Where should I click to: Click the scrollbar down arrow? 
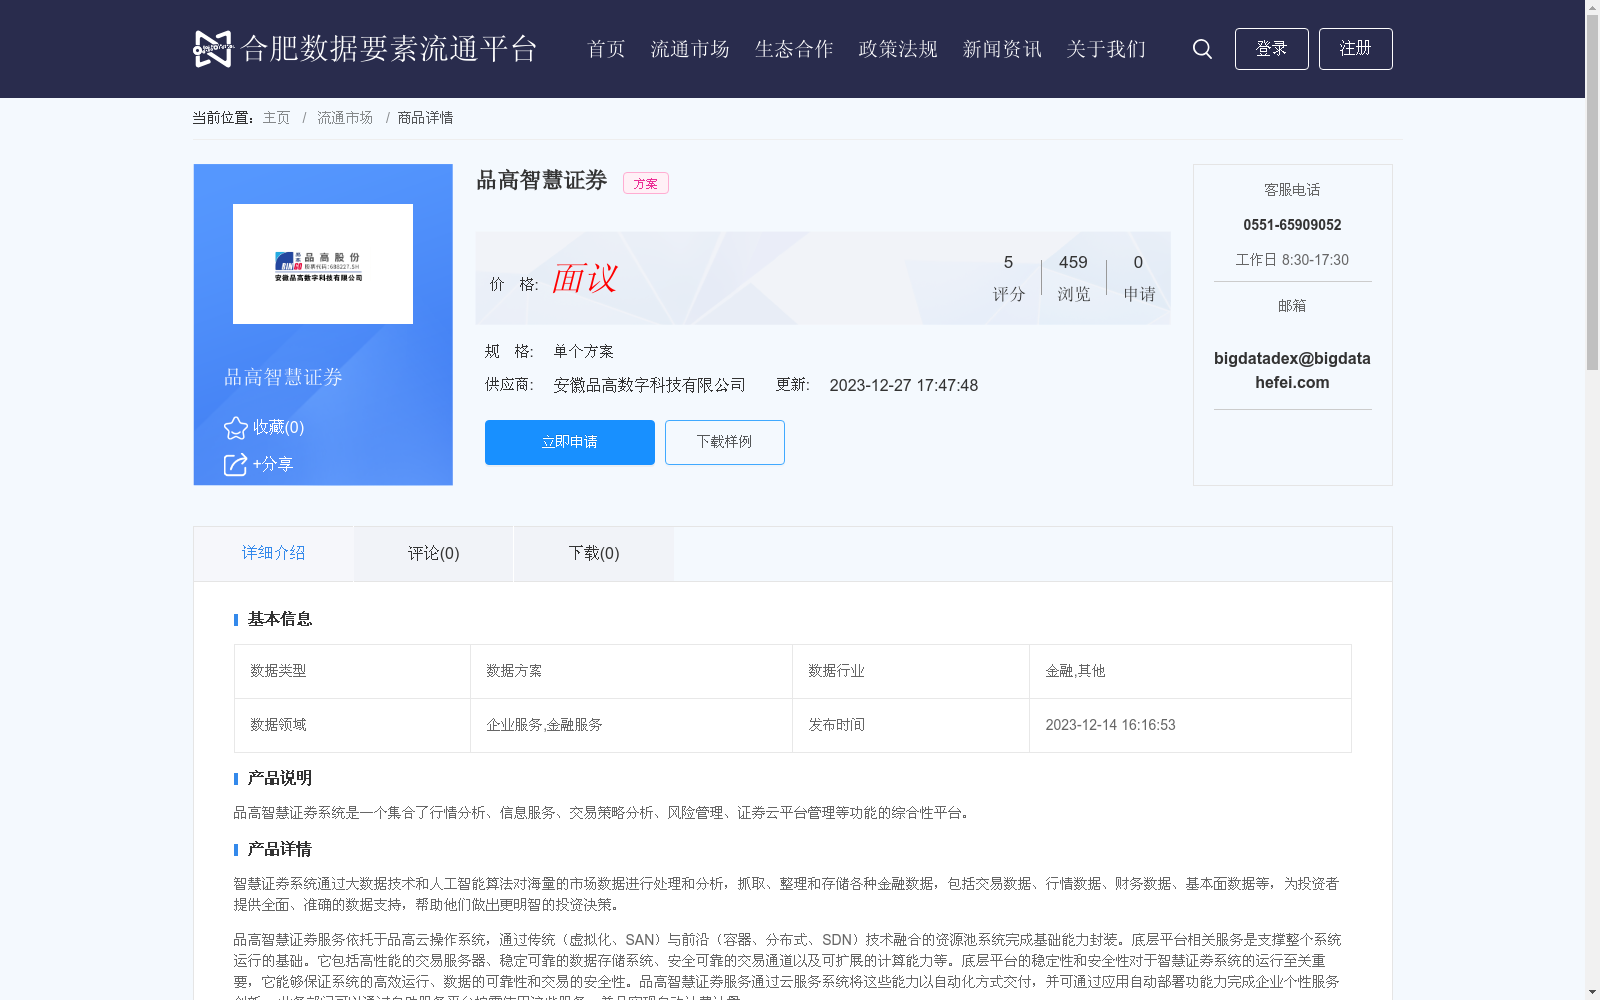(1592, 992)
